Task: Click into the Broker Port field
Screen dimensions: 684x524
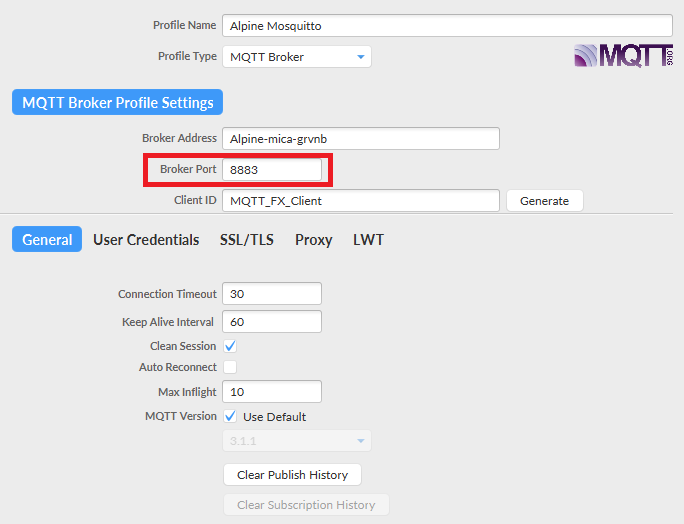Action: [x=272, y=170]
